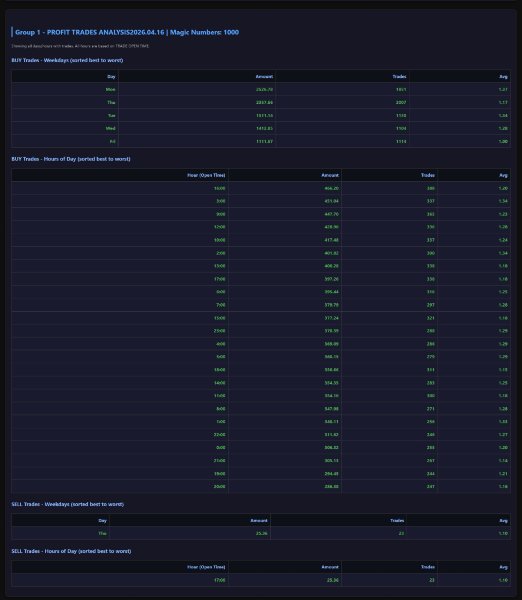Viewport: 522px width, 600px height.
Task: Click the 22:00 hour cell in BUY Hours
Action: (120, 435)
